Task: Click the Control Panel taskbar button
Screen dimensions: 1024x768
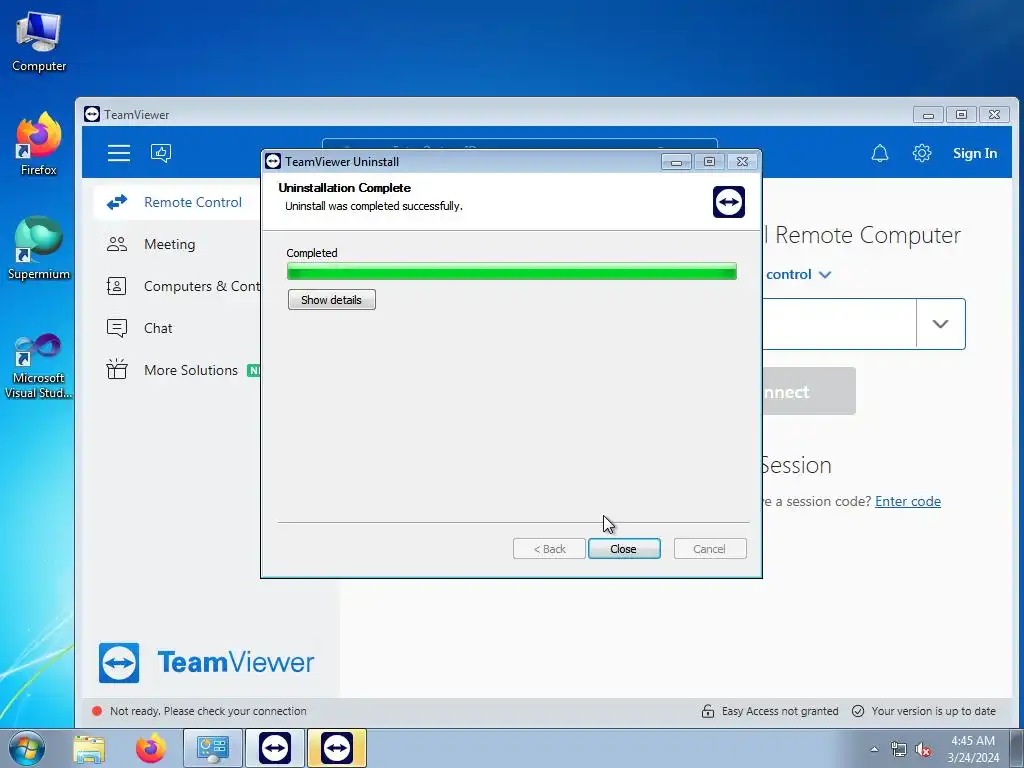Action: click(x=213, y=748)
